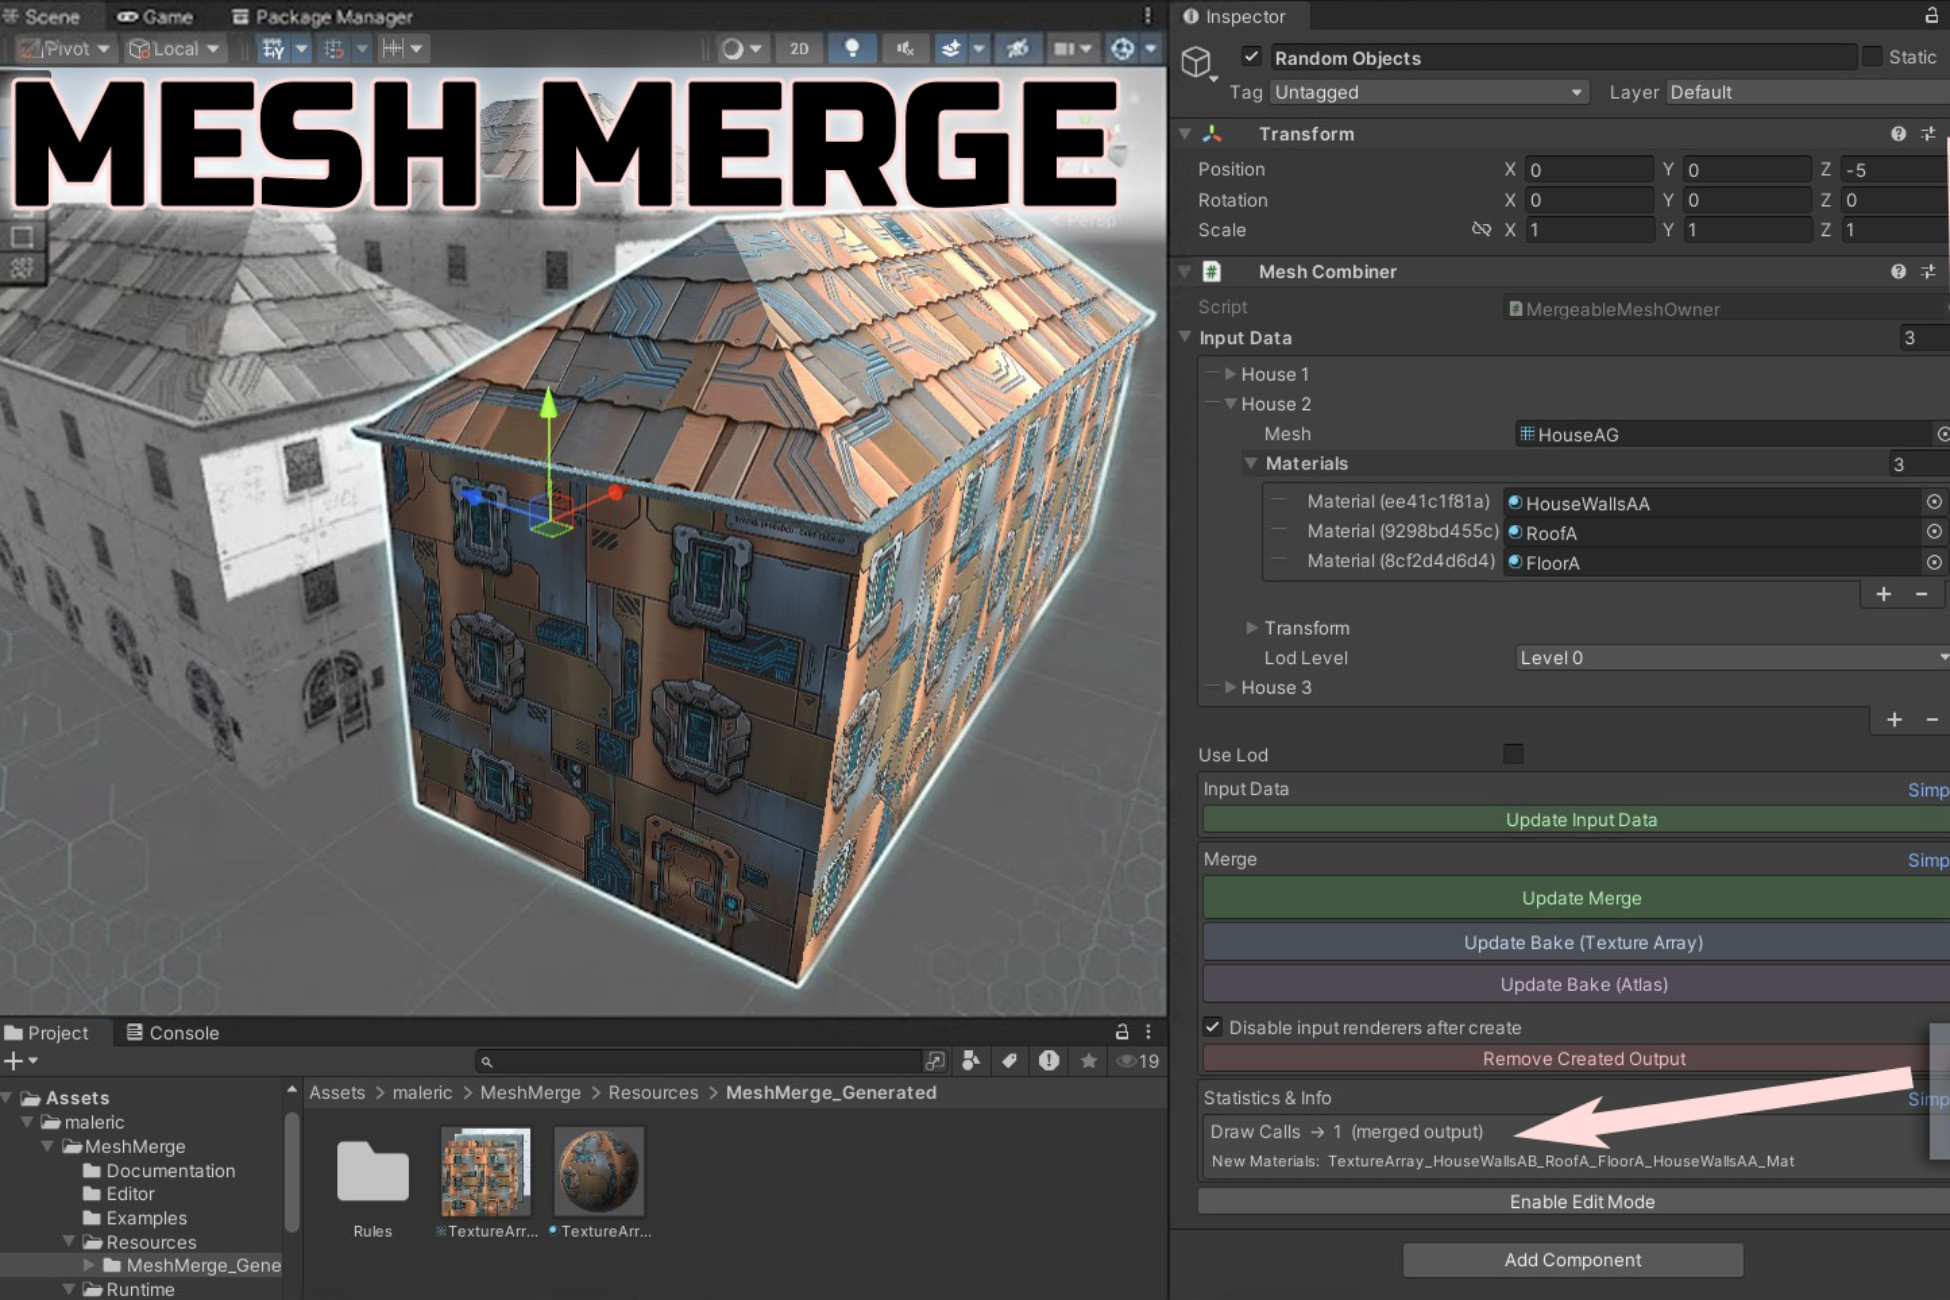Collapse the Materials list foldout
This screenshot has height=1300, width=1950.
[x=1251, y=463]
